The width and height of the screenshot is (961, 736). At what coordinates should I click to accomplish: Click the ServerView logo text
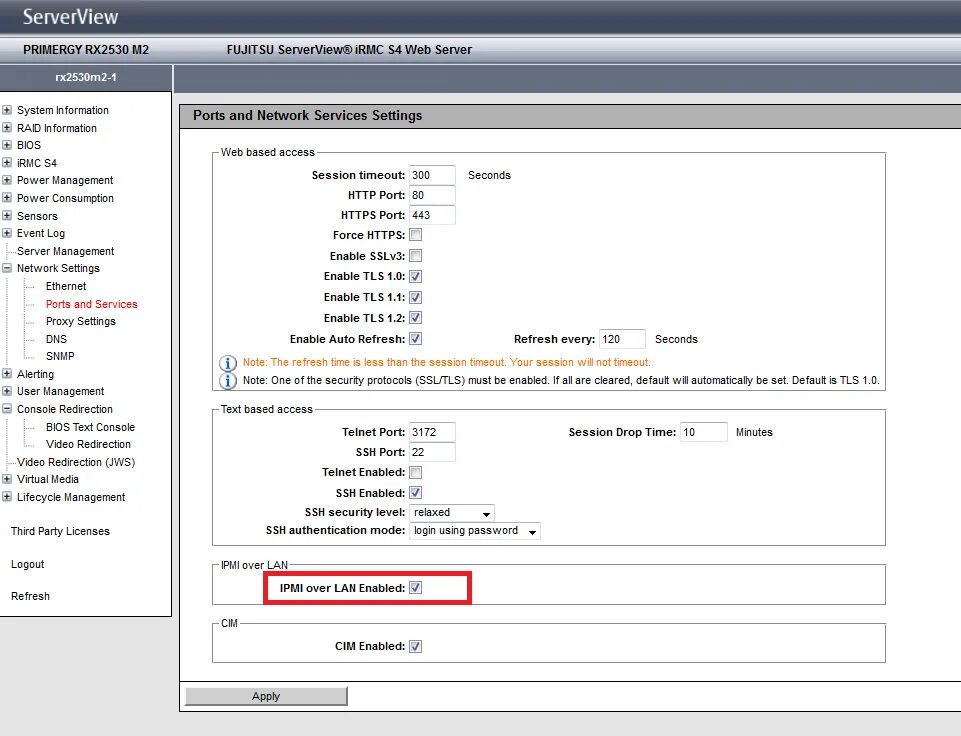(x=70, y=17)
